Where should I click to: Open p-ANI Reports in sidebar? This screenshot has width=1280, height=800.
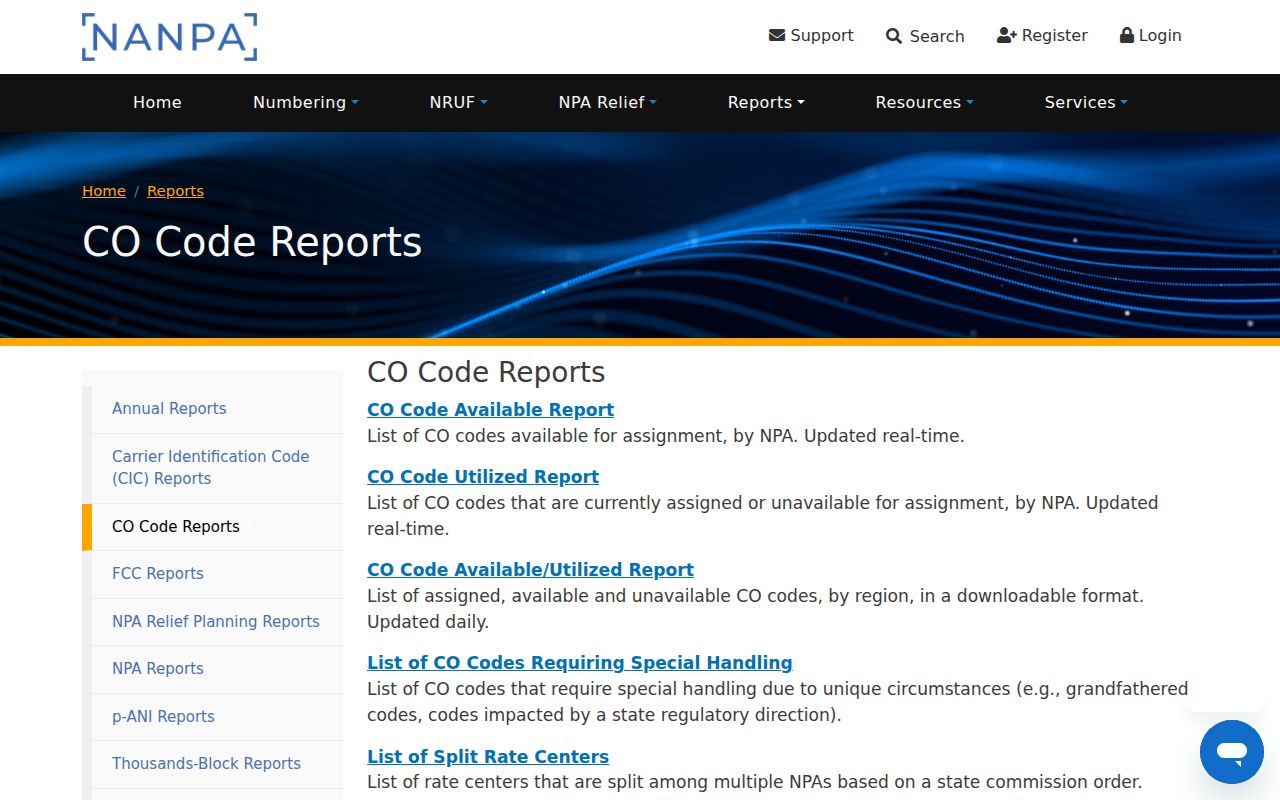pyautogui.click(x=217, y=717)
